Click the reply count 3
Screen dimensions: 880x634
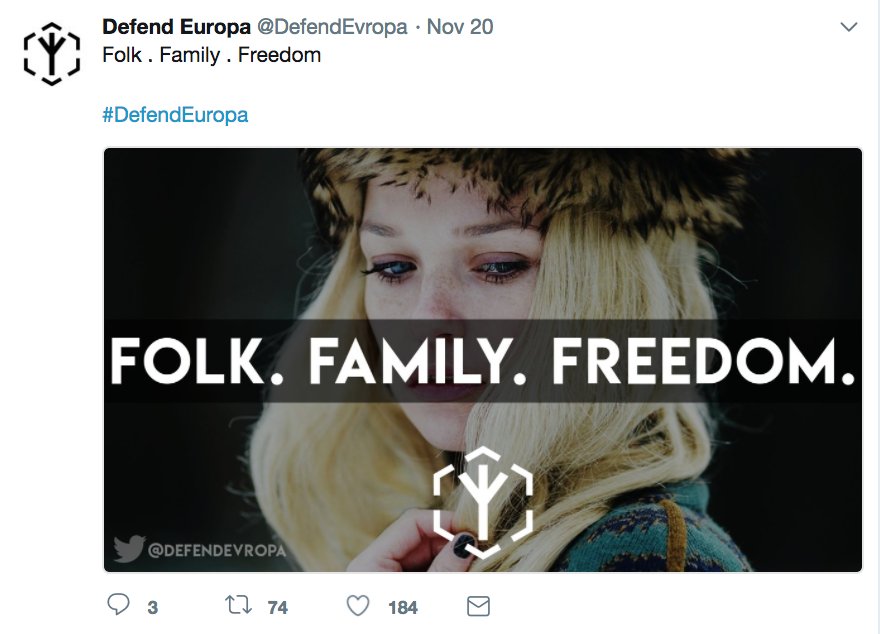pyautogui.click(x=153, y=607)
